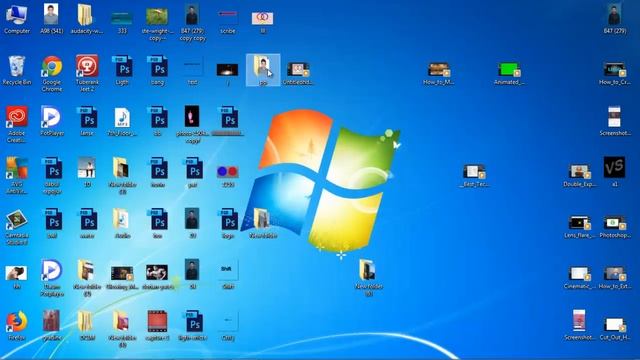Open the Camtasia Studio shortcut
Image resolution: width=640 pixels, height=360 pixels.
[17, 227]
